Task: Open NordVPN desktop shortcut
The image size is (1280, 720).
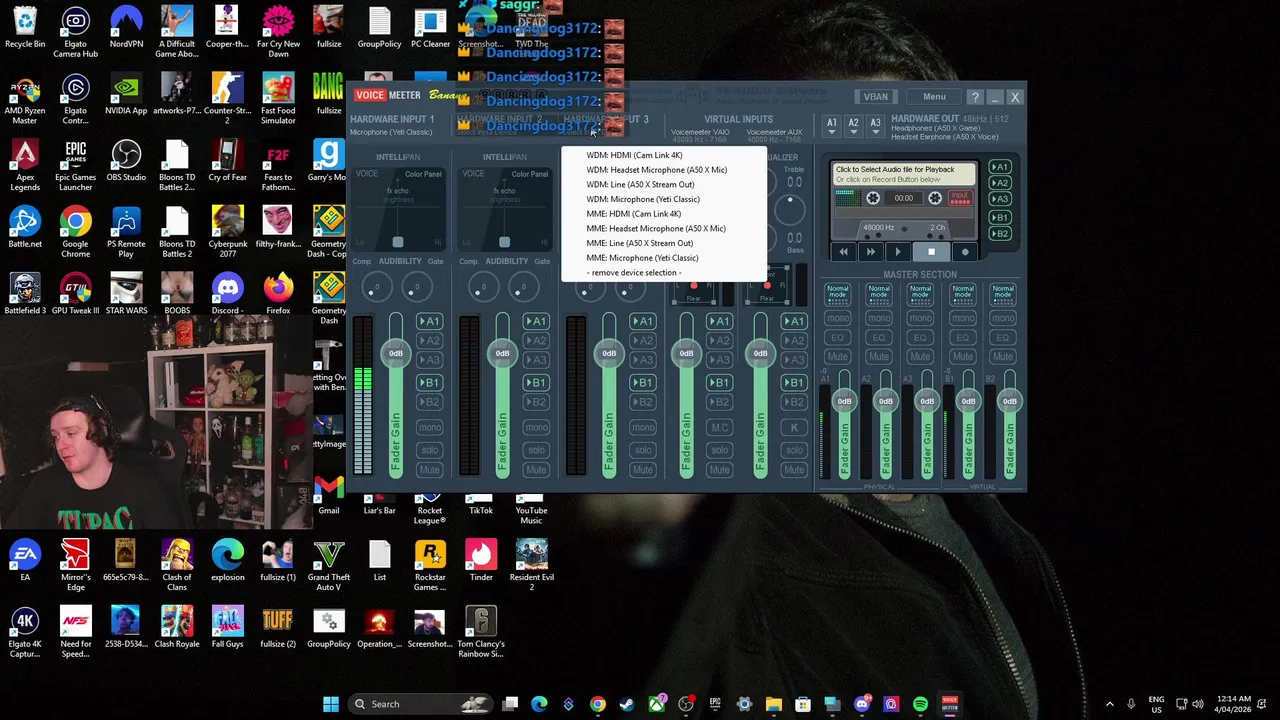Action: click(126, 28)
